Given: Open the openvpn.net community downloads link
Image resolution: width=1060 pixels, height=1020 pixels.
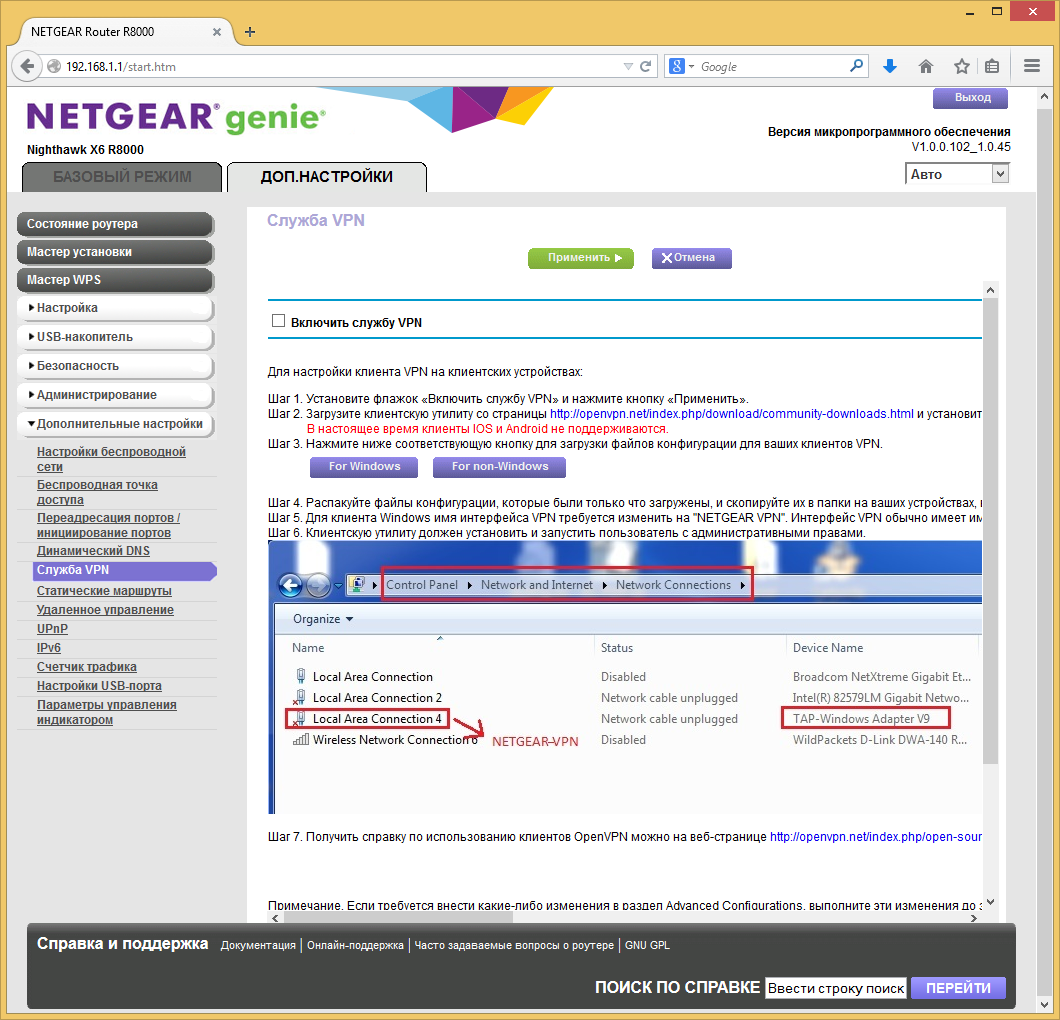Looking at the screenshot, I should tap(731, 414).
